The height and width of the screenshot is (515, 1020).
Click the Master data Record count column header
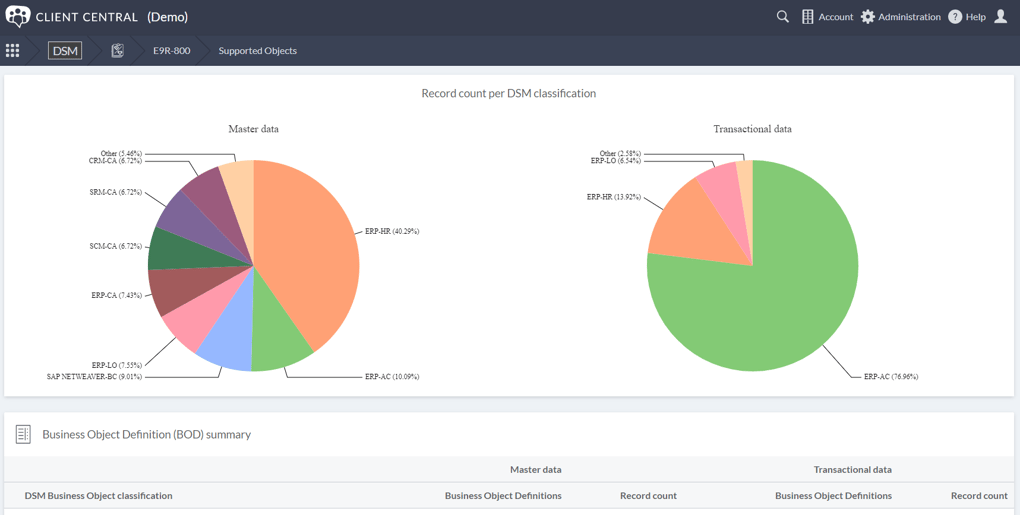tap(648, 495)
